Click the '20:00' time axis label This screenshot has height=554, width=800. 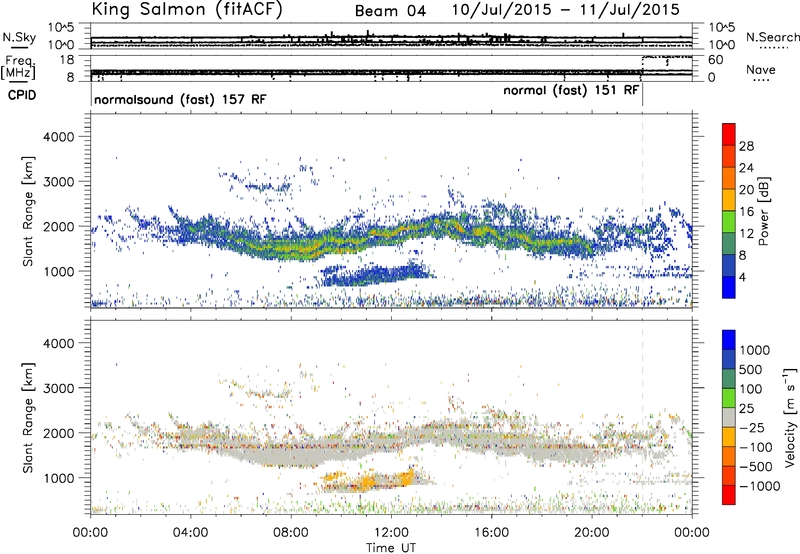tap(592, 533)
